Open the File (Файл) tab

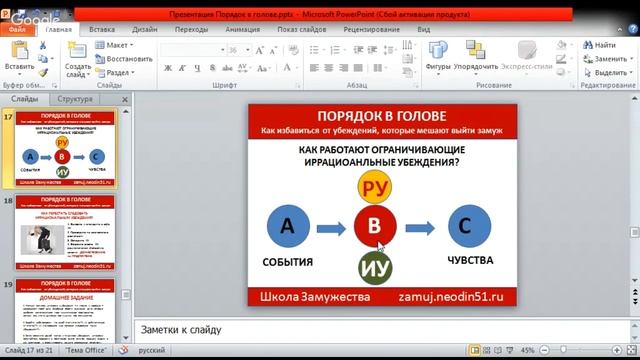(17, 30)
